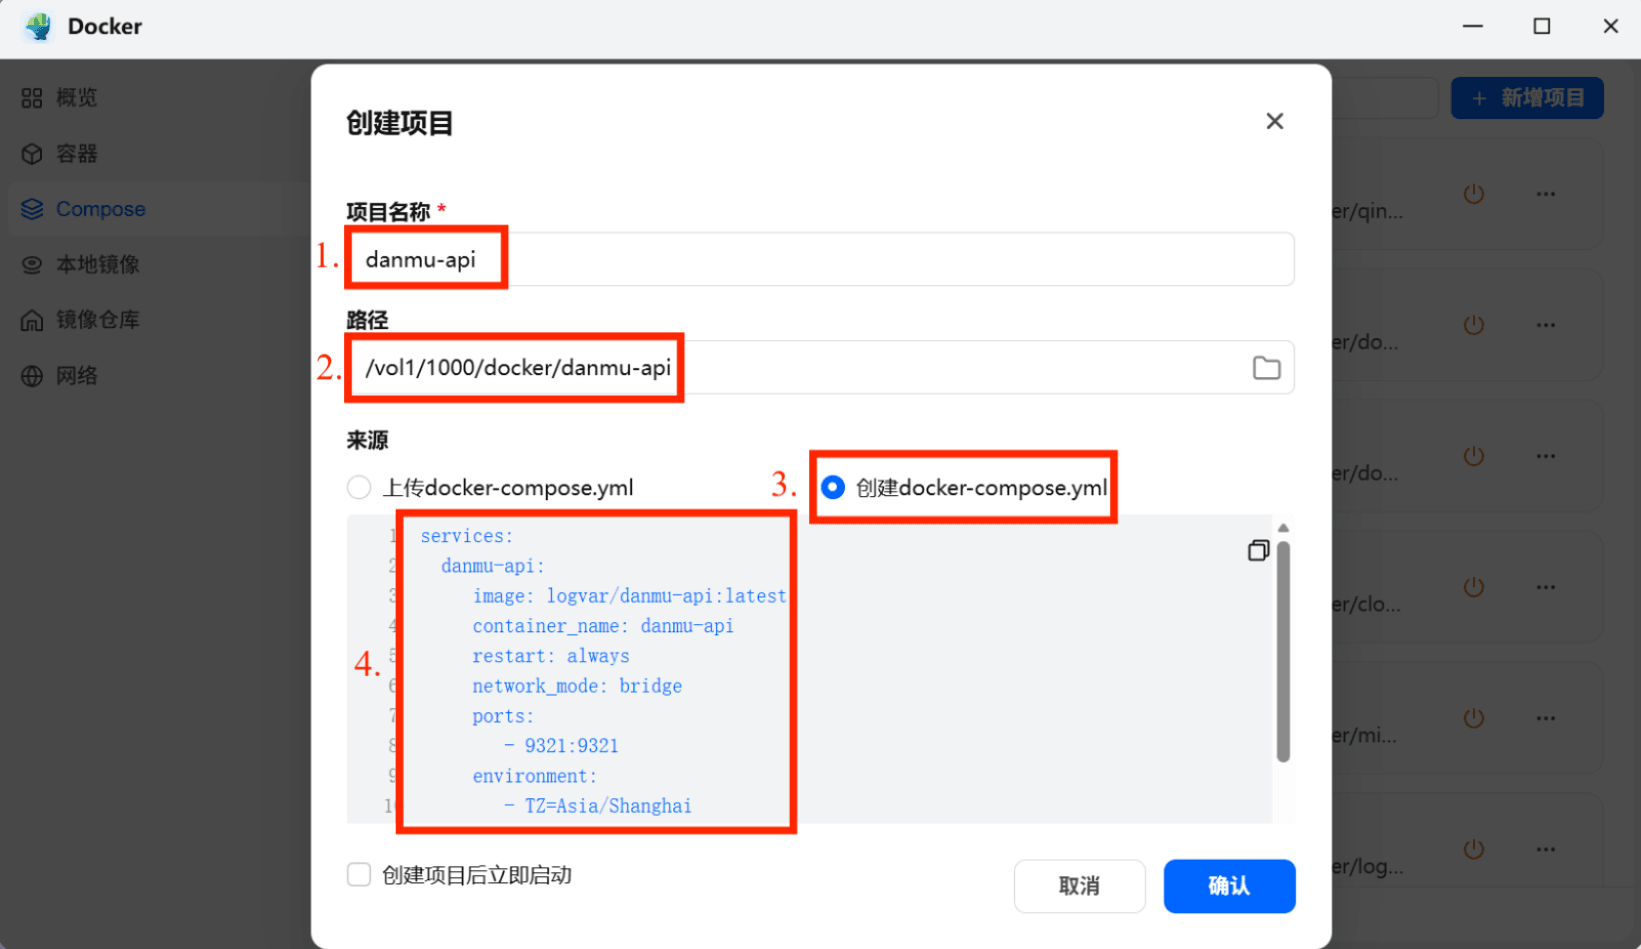Open more options for the er/clo project
The width and height of the screenshot is (1641, 949).
[x=1546, y=587]
